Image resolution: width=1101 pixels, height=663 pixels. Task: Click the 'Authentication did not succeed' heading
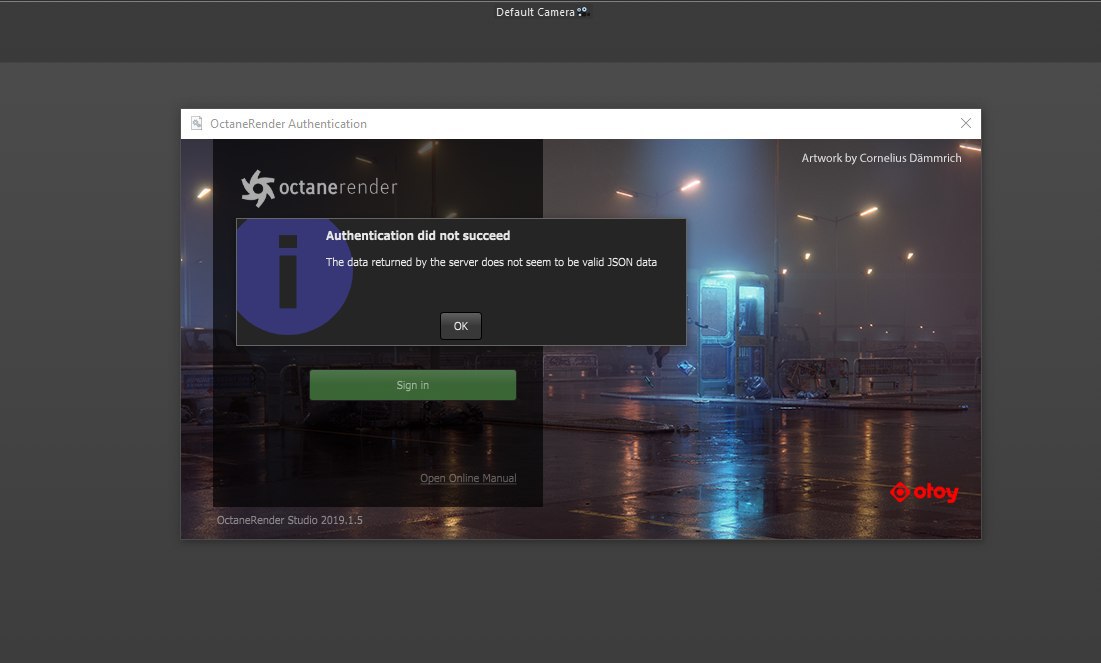pyautogui.click(x=418, y=235)
